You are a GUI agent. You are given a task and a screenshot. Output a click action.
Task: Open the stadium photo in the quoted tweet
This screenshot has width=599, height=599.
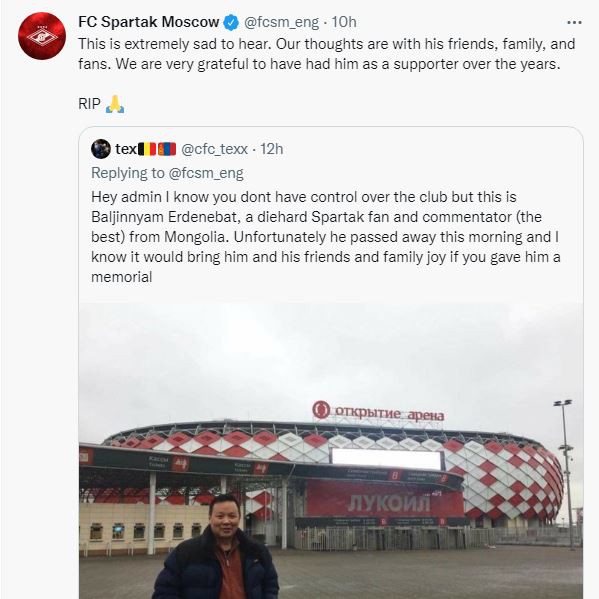[331, 451]
